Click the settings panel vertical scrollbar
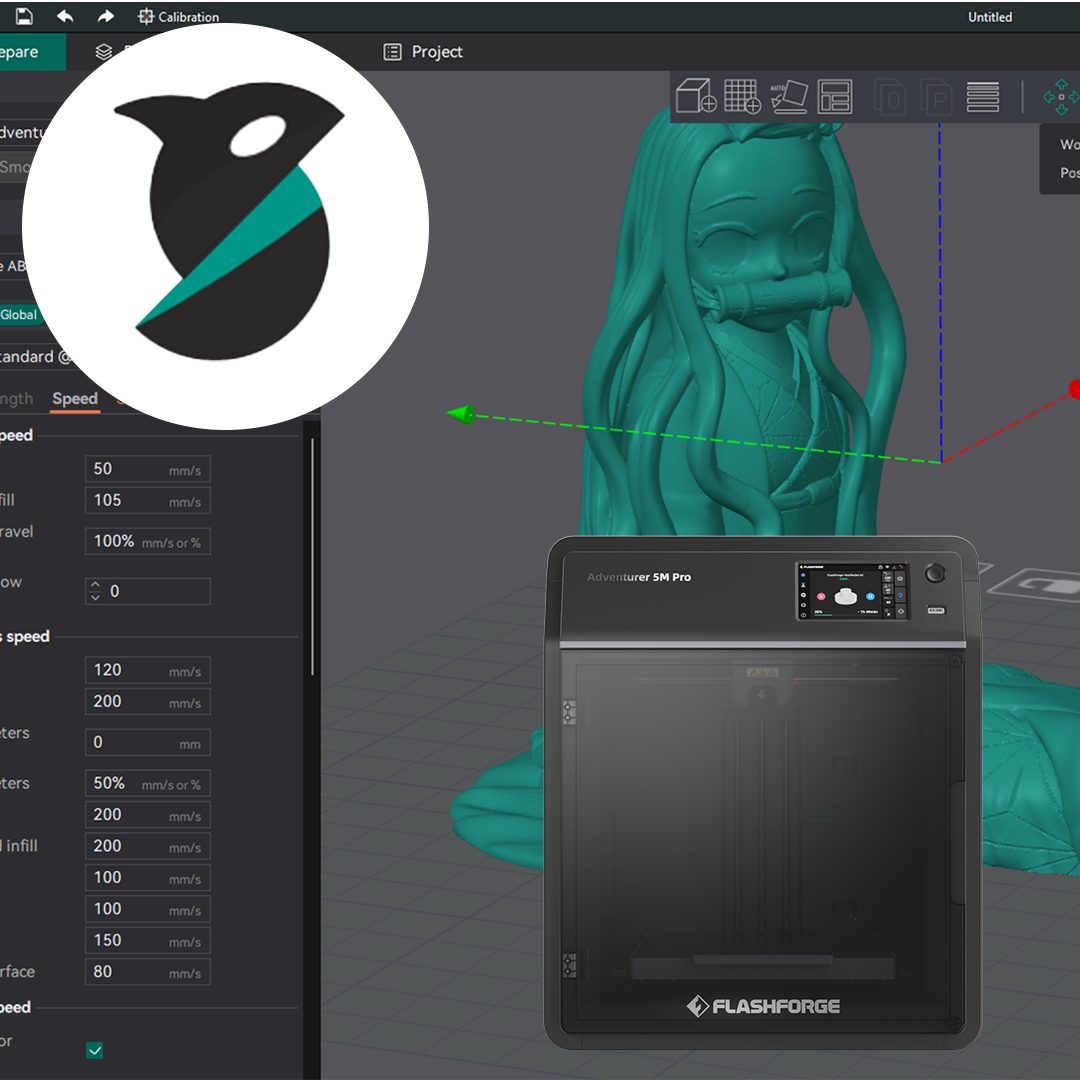Image resolution: width=1080 pixels, height=1080 pixels. click(x=313, y=557)
